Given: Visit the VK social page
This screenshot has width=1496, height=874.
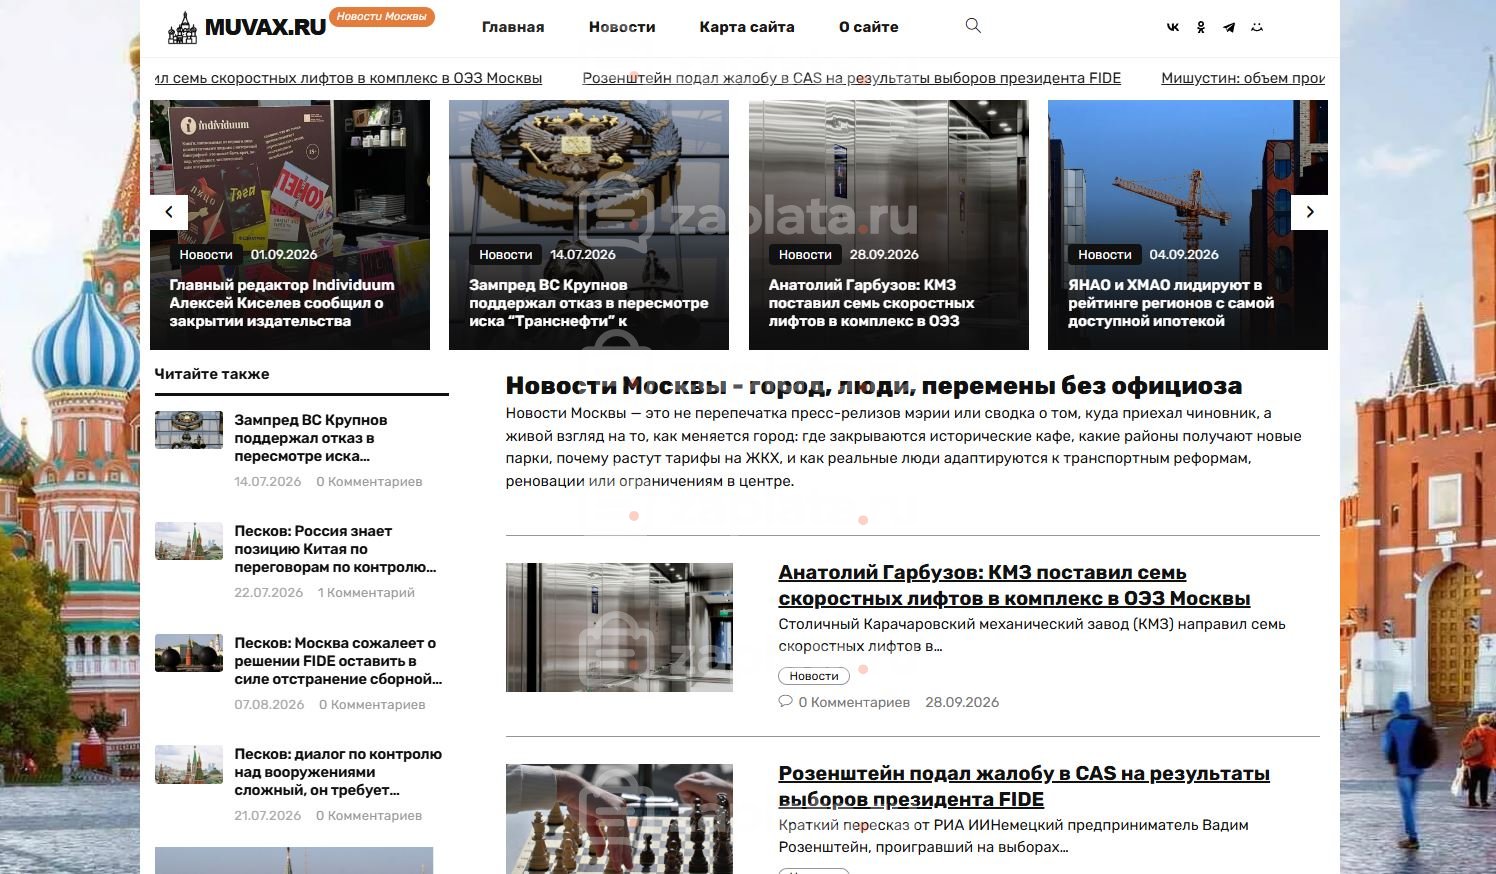Looking at the screenshot, I should [x=1173, y=27].
